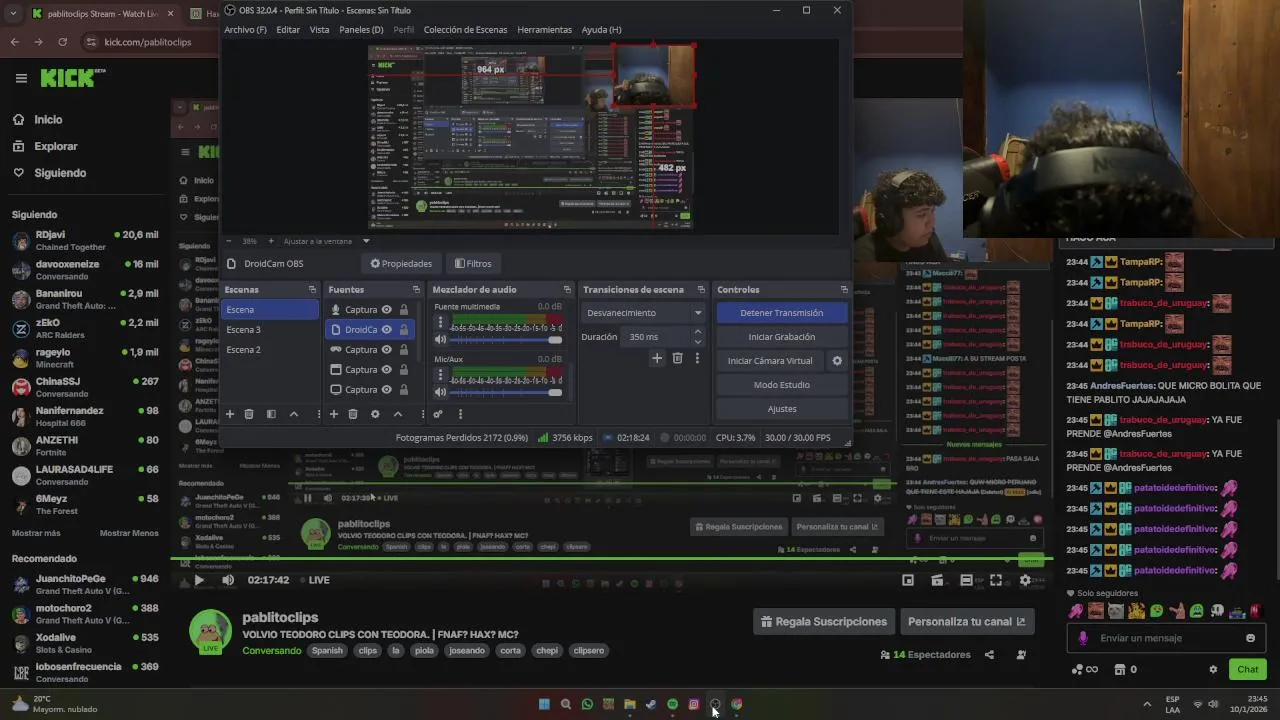Mute the Mic/Aux audio channel
Viewport: 1280px width, 720px height.
coord(440,392)
